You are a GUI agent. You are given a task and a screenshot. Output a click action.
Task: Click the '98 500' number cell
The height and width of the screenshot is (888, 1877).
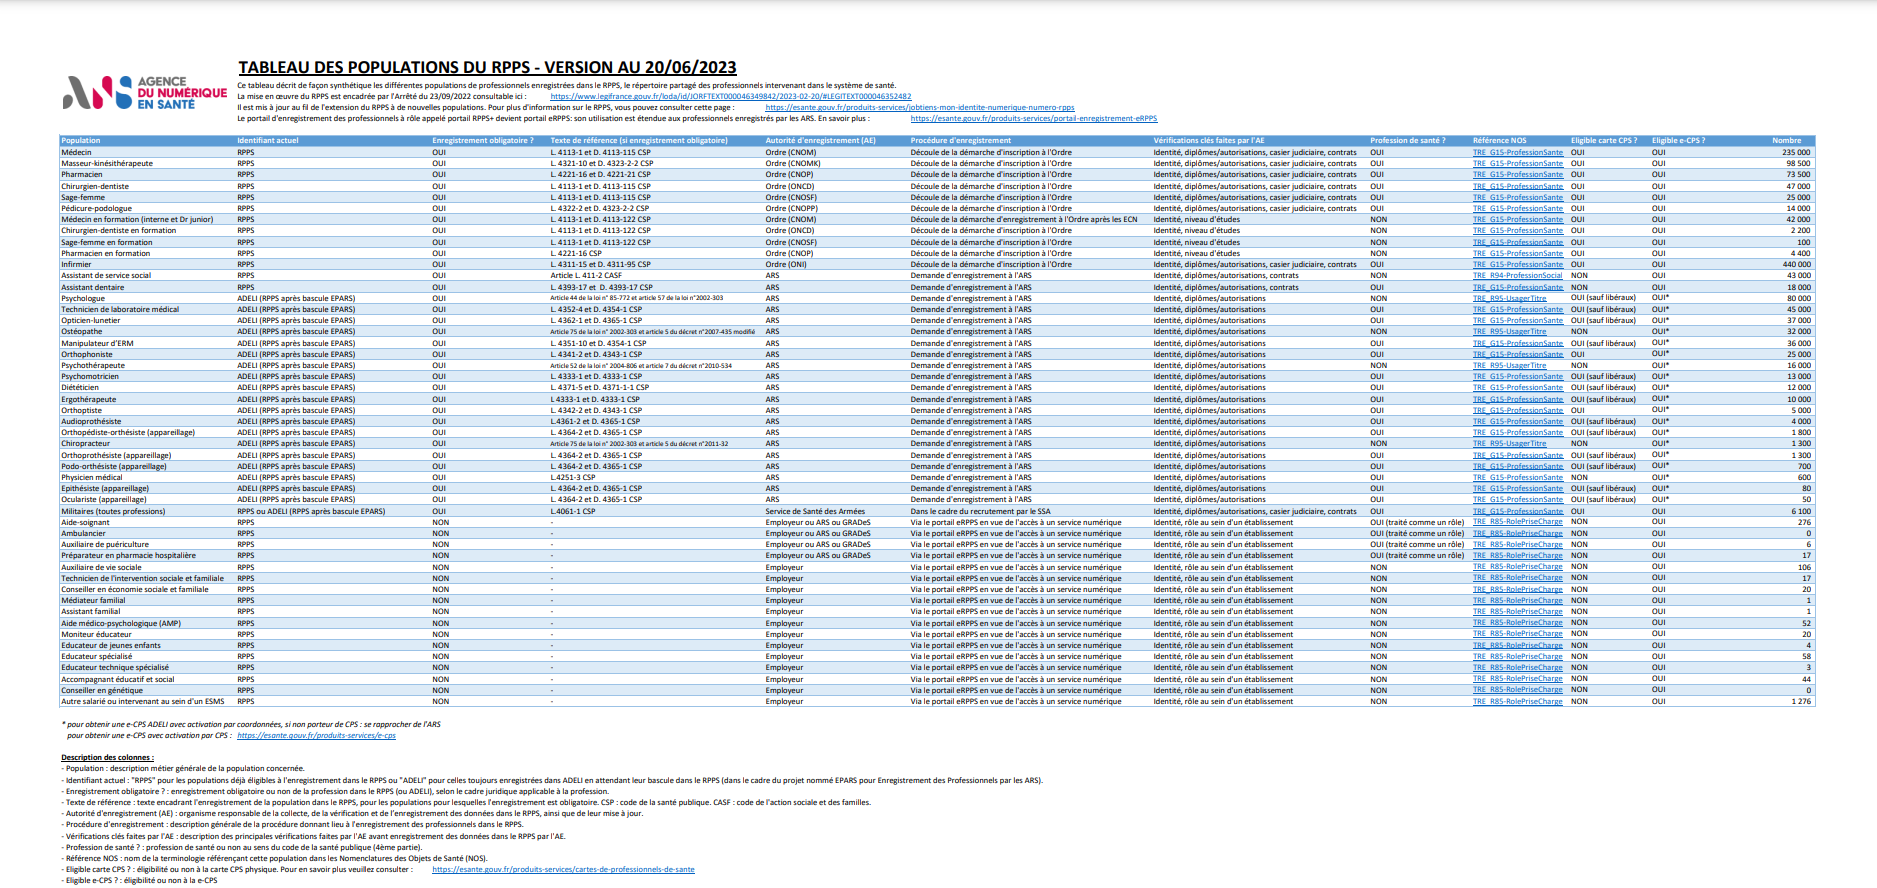click(1798, 164)
